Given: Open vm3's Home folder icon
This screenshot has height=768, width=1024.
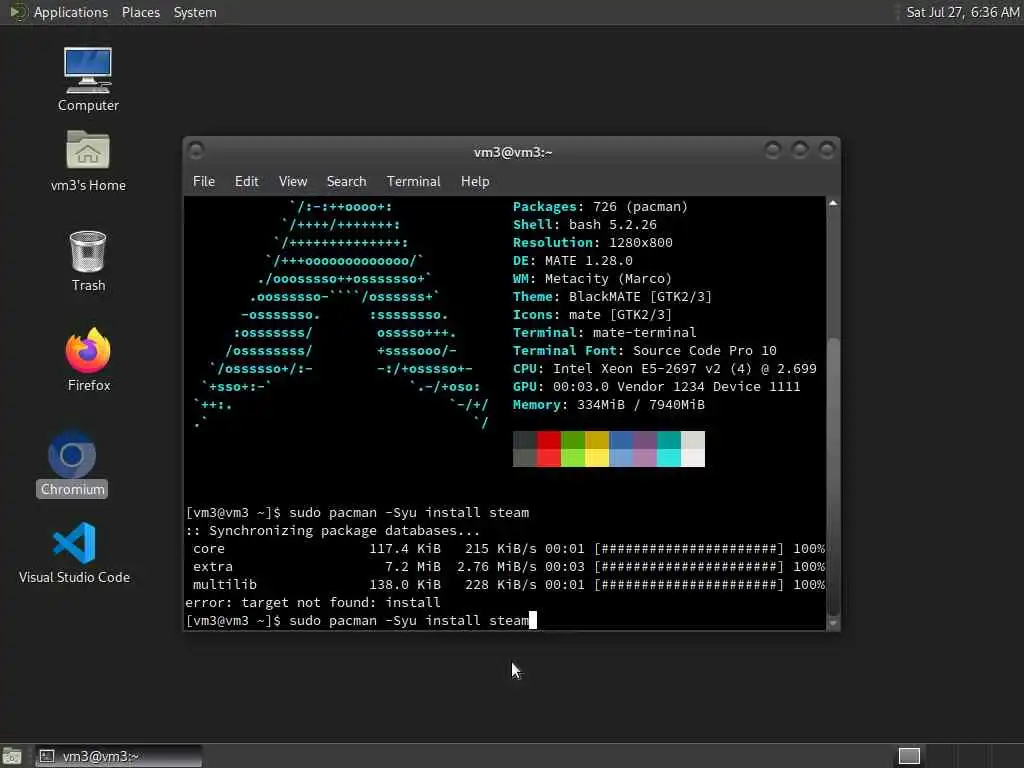Looking at the screenshot, I should tap(88, 161).
